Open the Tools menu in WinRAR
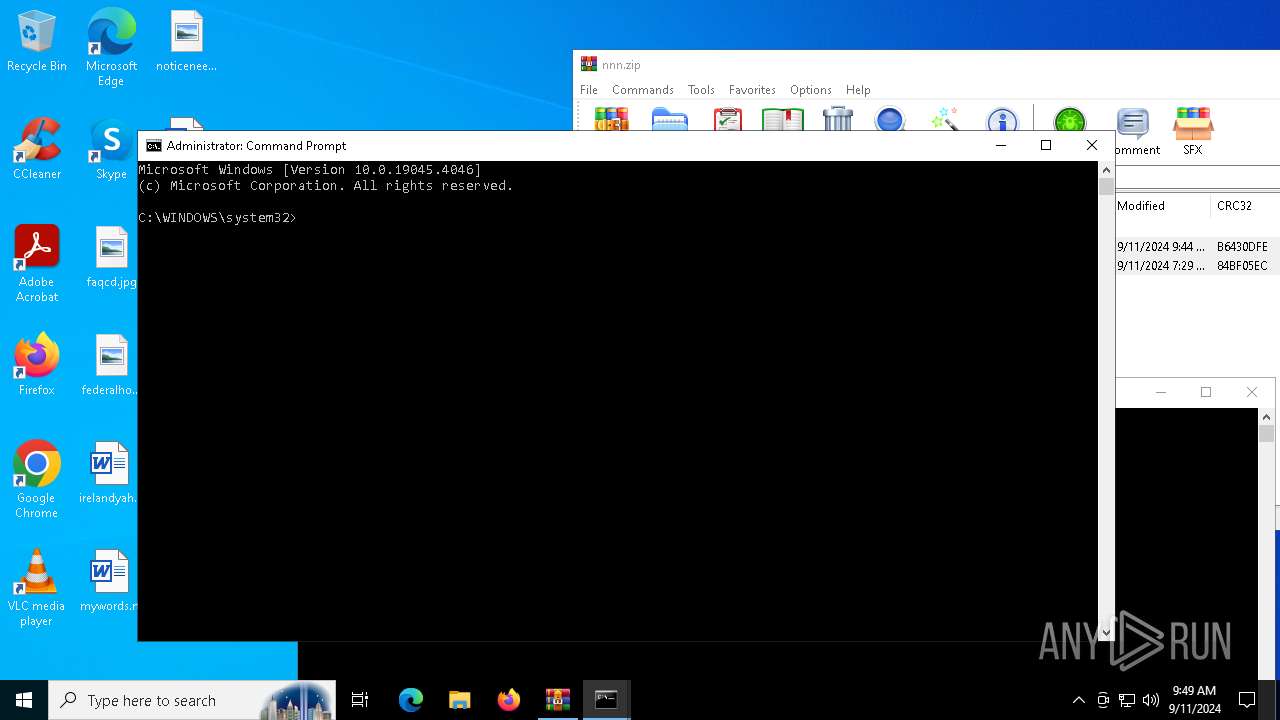Image resolution: width=1280 pixels, height=720 pixels. tap(701, 89)
